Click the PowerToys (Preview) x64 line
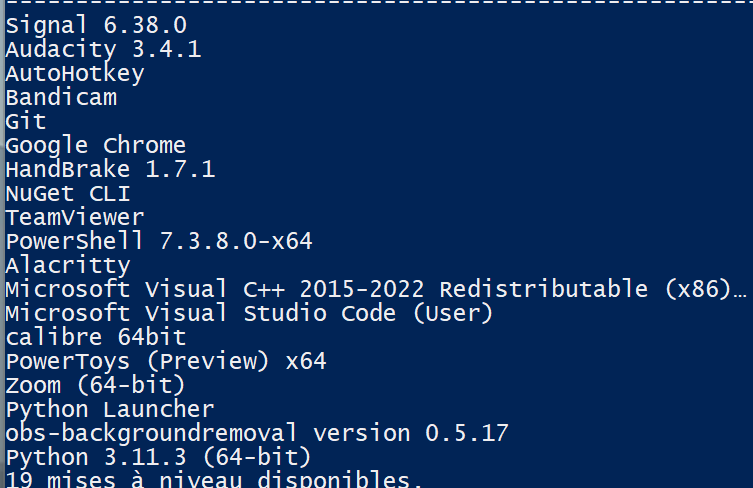753x488 pixels. tap(166, 361)
